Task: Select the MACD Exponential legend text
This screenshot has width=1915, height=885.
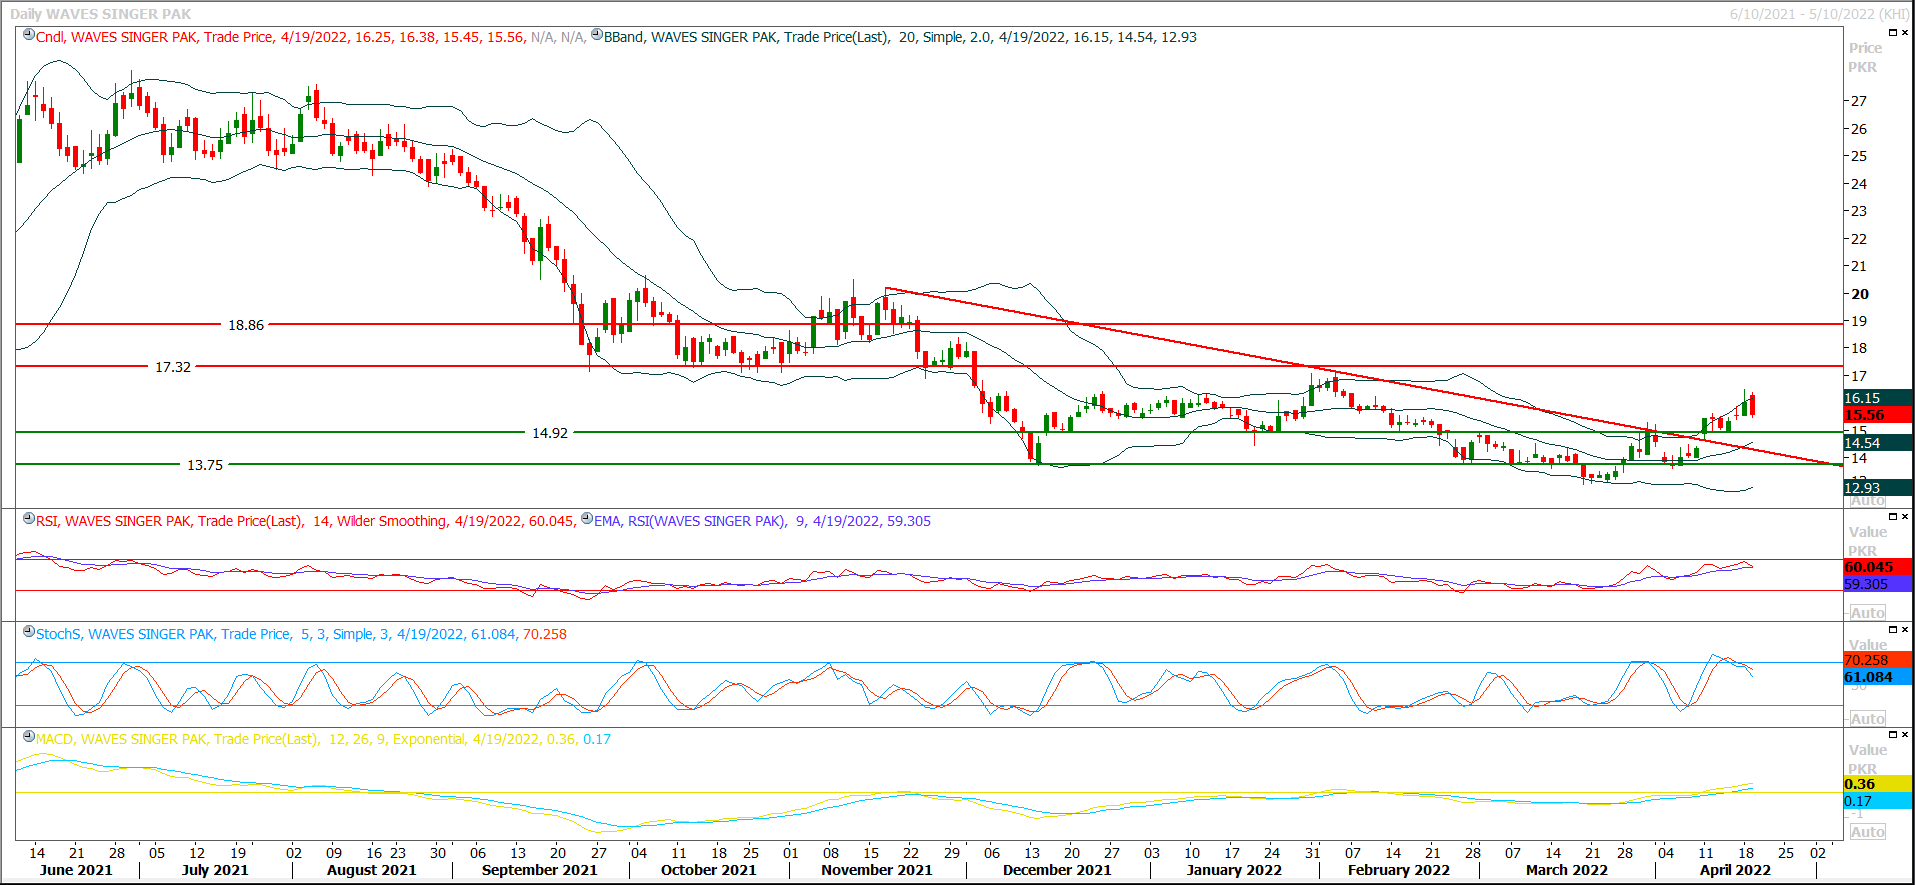Action: 323,739
